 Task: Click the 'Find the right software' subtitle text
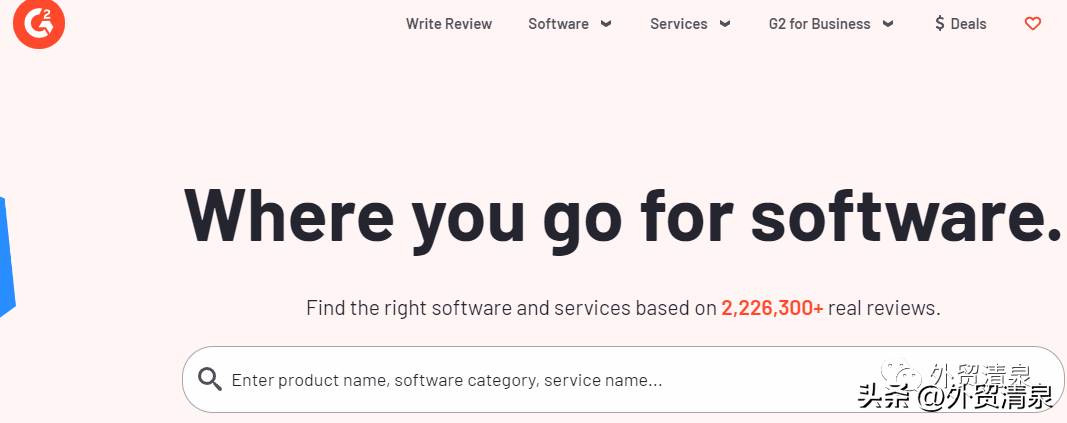(623, 308)
